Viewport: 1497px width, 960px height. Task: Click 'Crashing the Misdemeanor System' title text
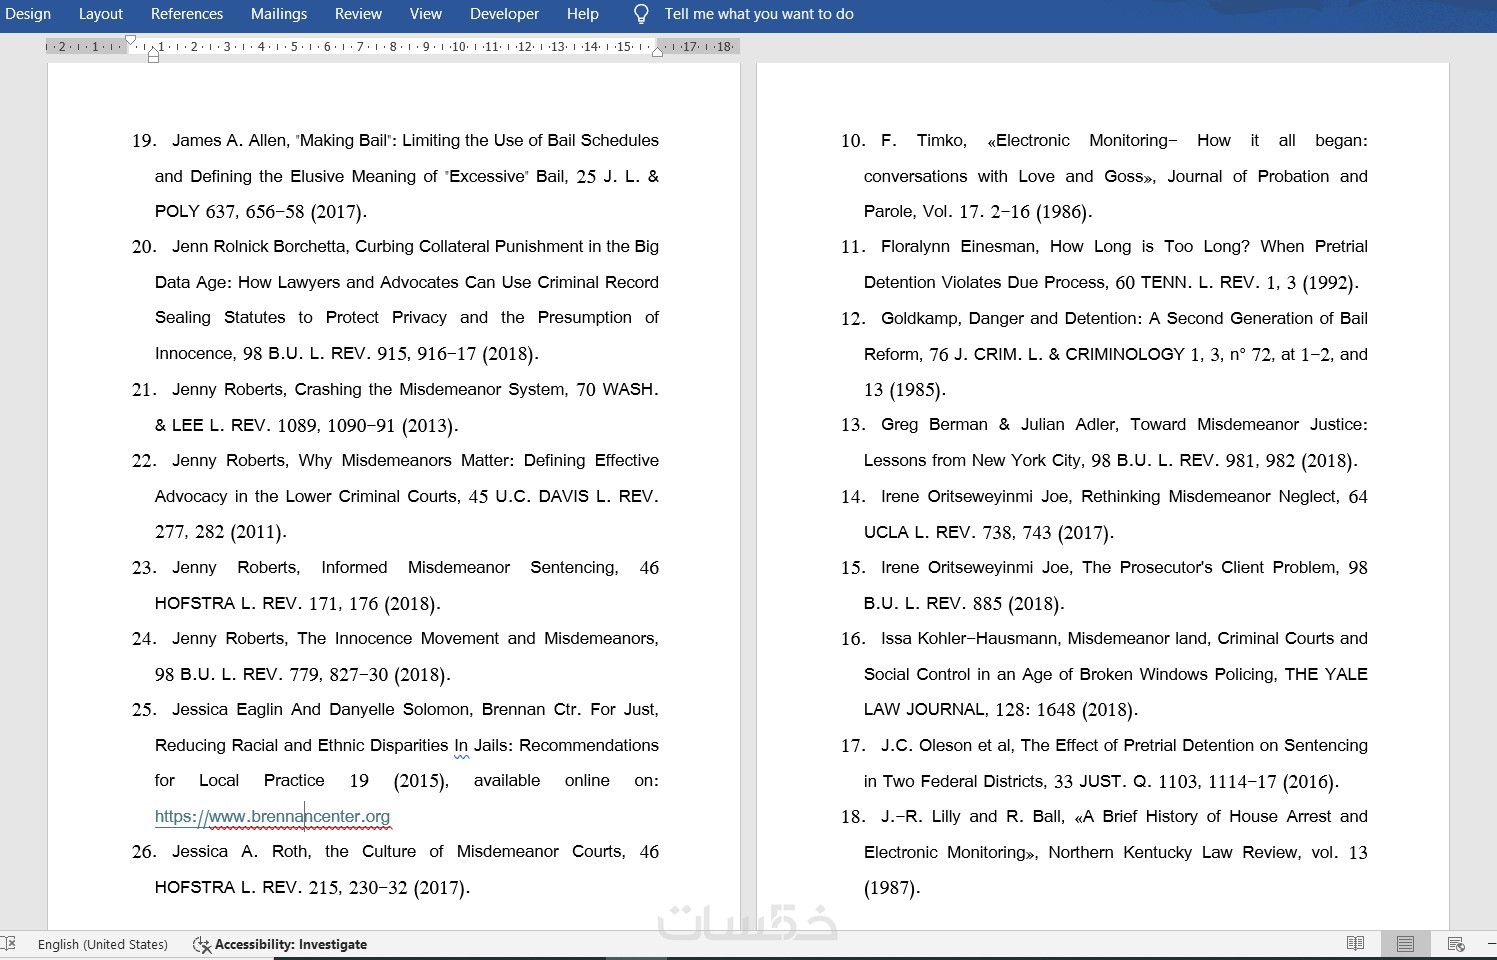click(x=429, y=389)
